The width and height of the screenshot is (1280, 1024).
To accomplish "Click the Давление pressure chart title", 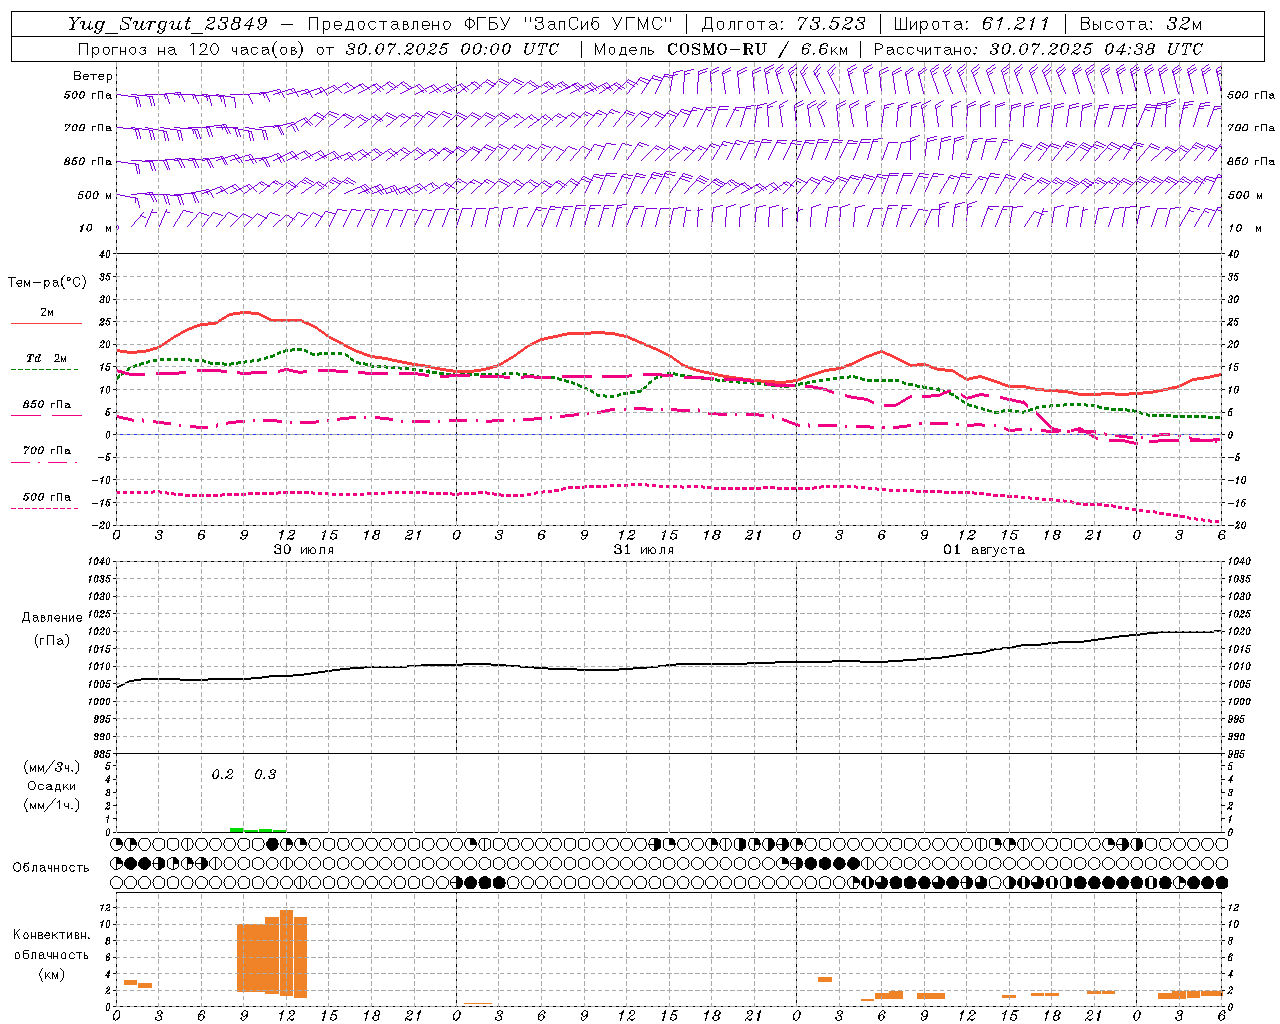I will click(x=51, y=618).
